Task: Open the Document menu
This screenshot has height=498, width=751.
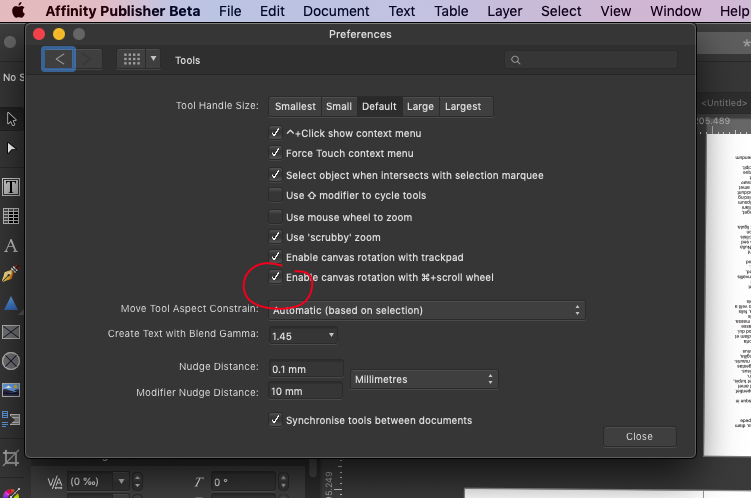Action: pos(336,11)
